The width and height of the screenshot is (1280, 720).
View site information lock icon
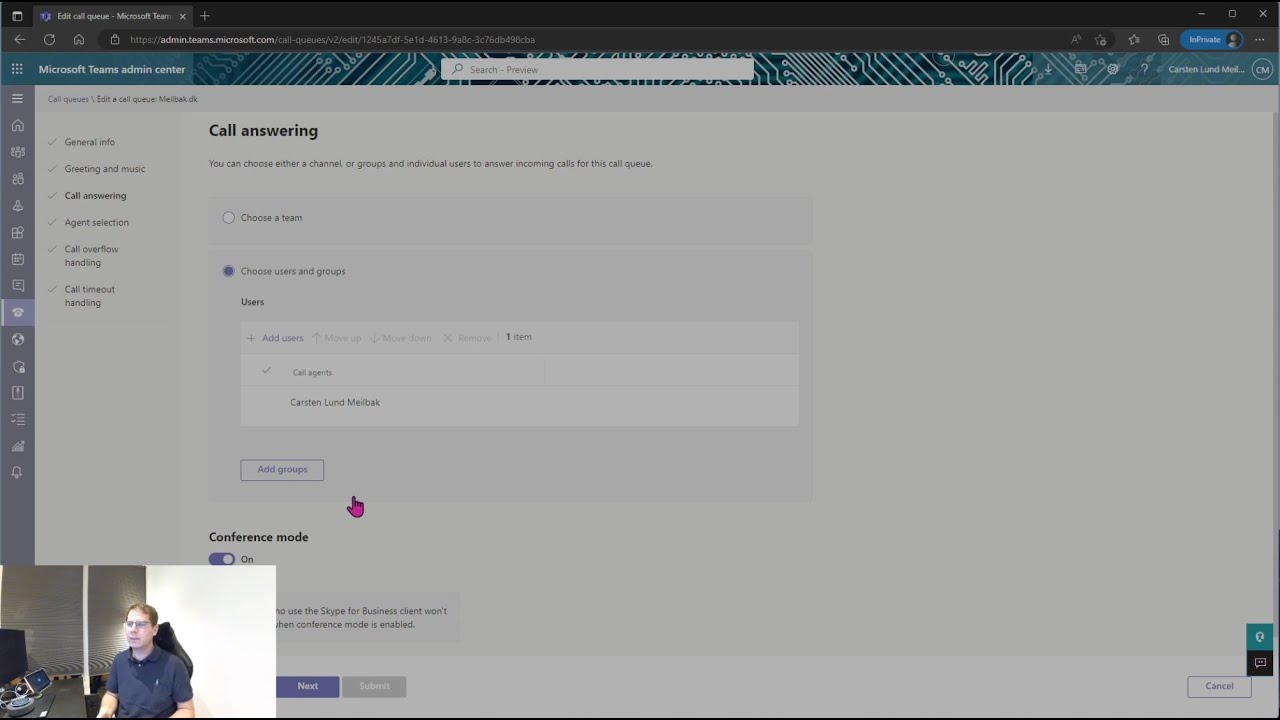tap(114, 40)
